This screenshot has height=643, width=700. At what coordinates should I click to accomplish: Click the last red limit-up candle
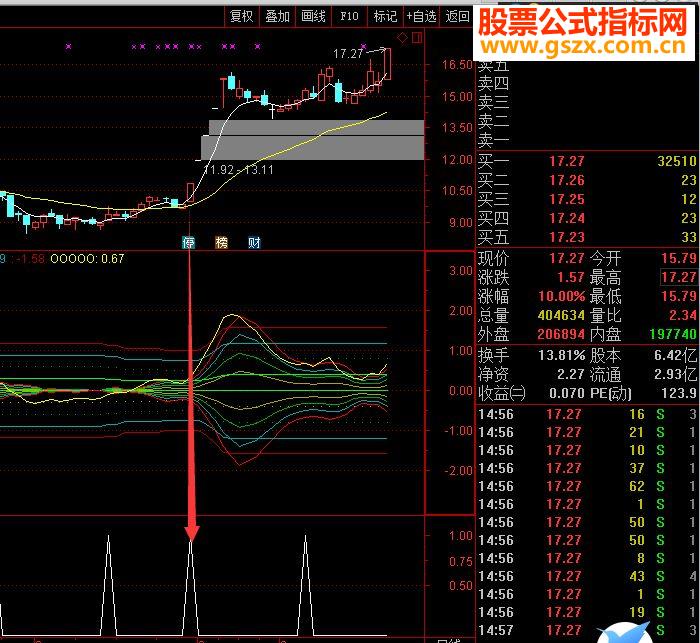pos(388,64)
